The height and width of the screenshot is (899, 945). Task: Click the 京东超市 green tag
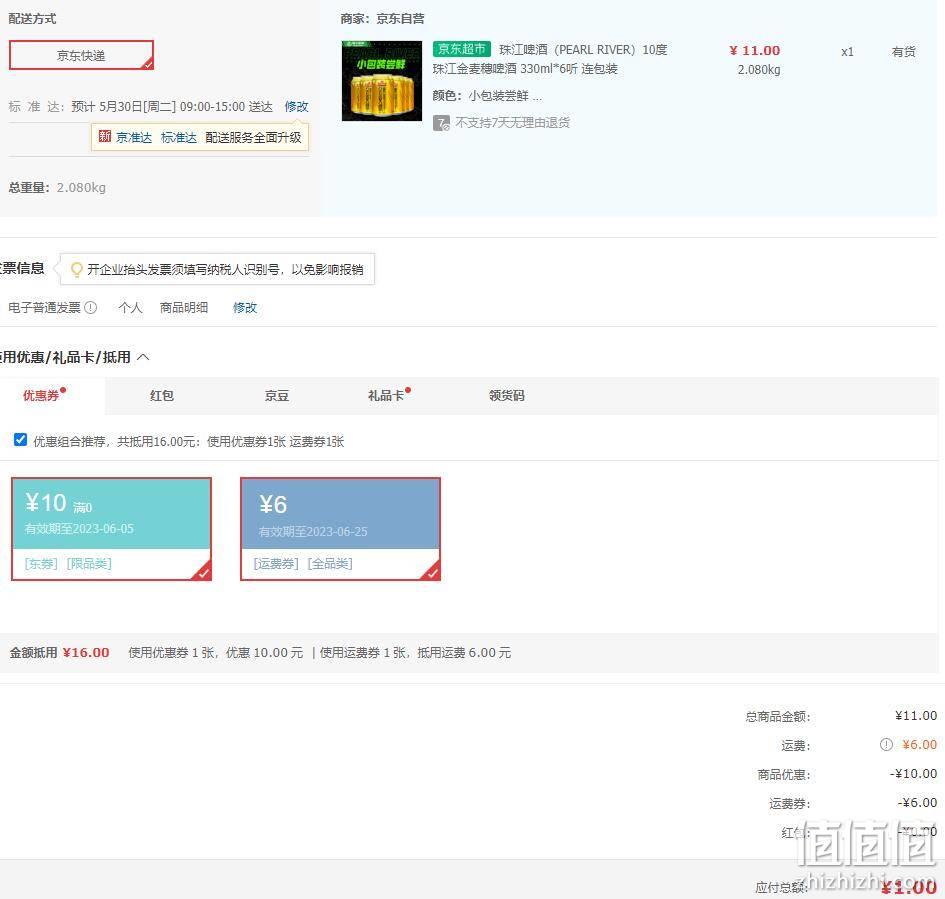click(x=462, y=49)
